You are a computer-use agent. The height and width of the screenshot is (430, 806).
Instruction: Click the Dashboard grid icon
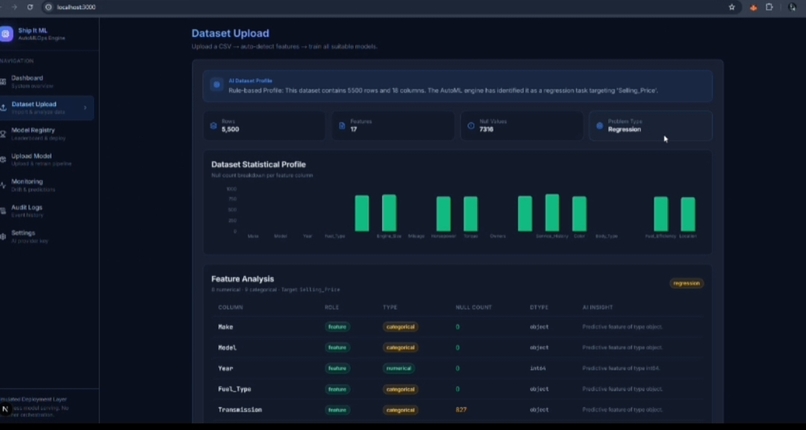tap(3, 82)
